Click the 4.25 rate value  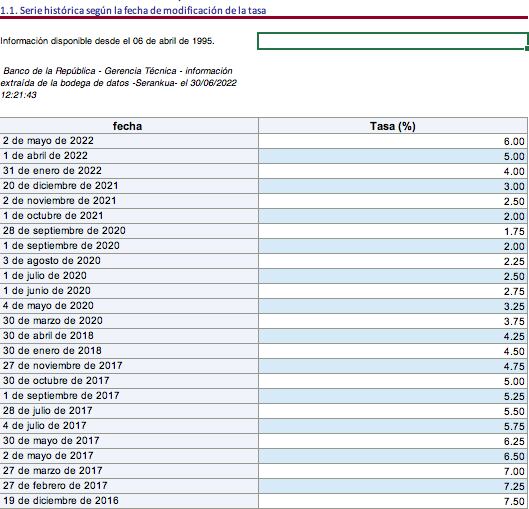point(514,337)
